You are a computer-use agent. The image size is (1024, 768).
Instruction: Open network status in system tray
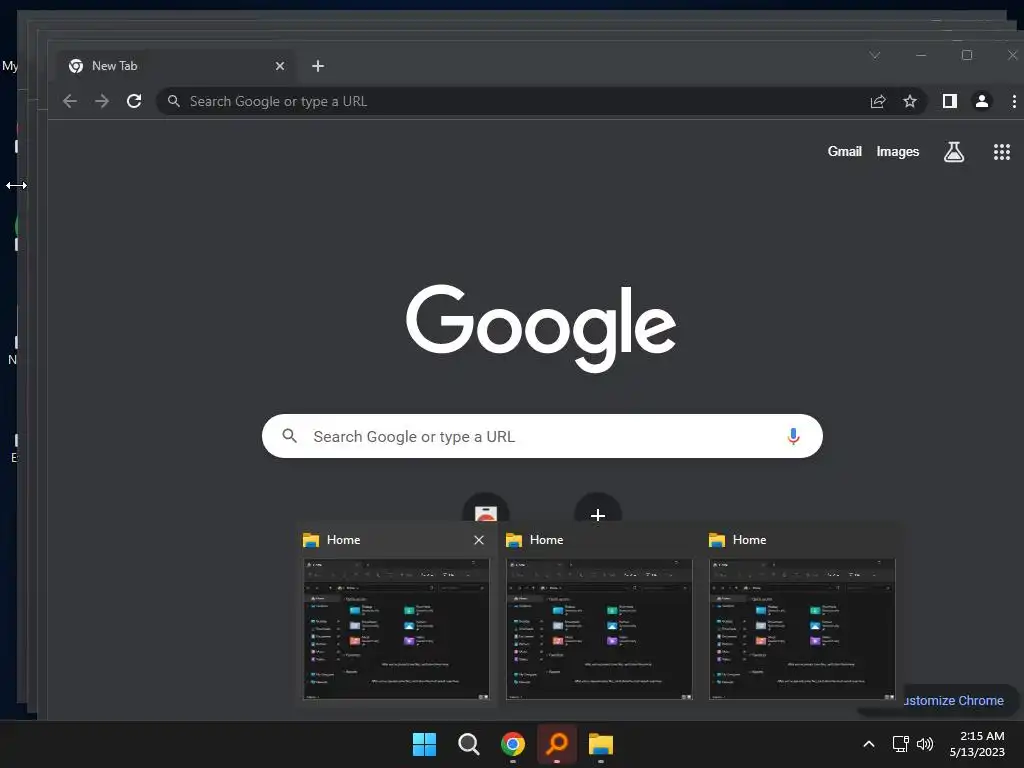tap(901, 744)
